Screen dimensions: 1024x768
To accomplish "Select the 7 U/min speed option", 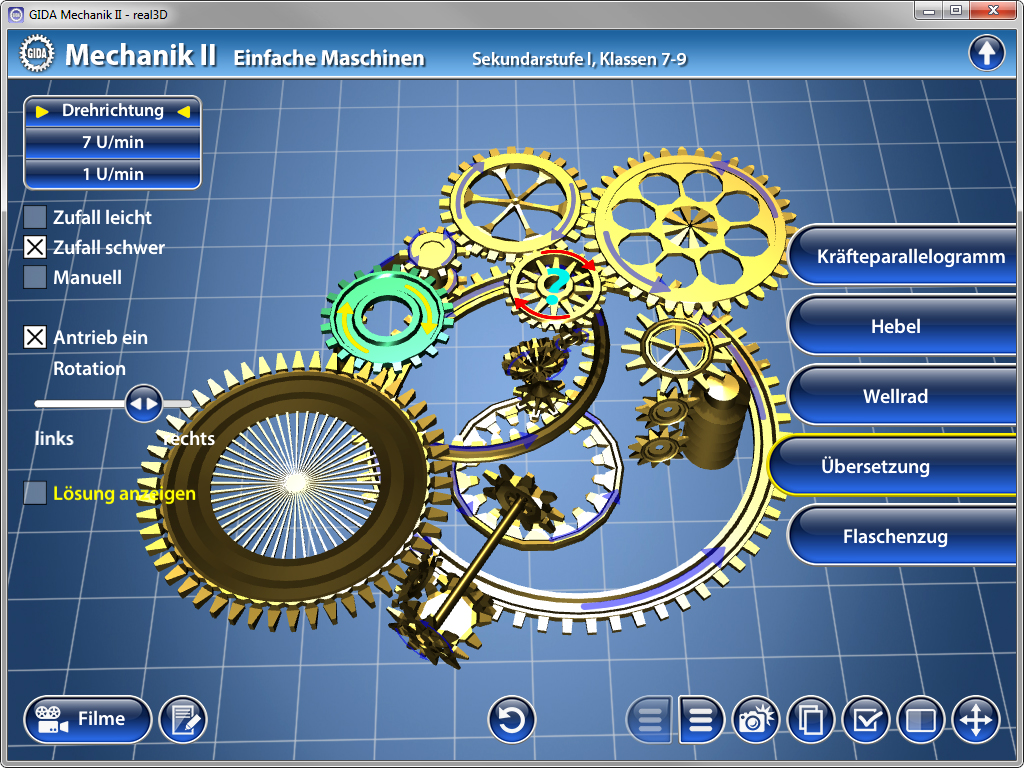I will tap(113, 142).
